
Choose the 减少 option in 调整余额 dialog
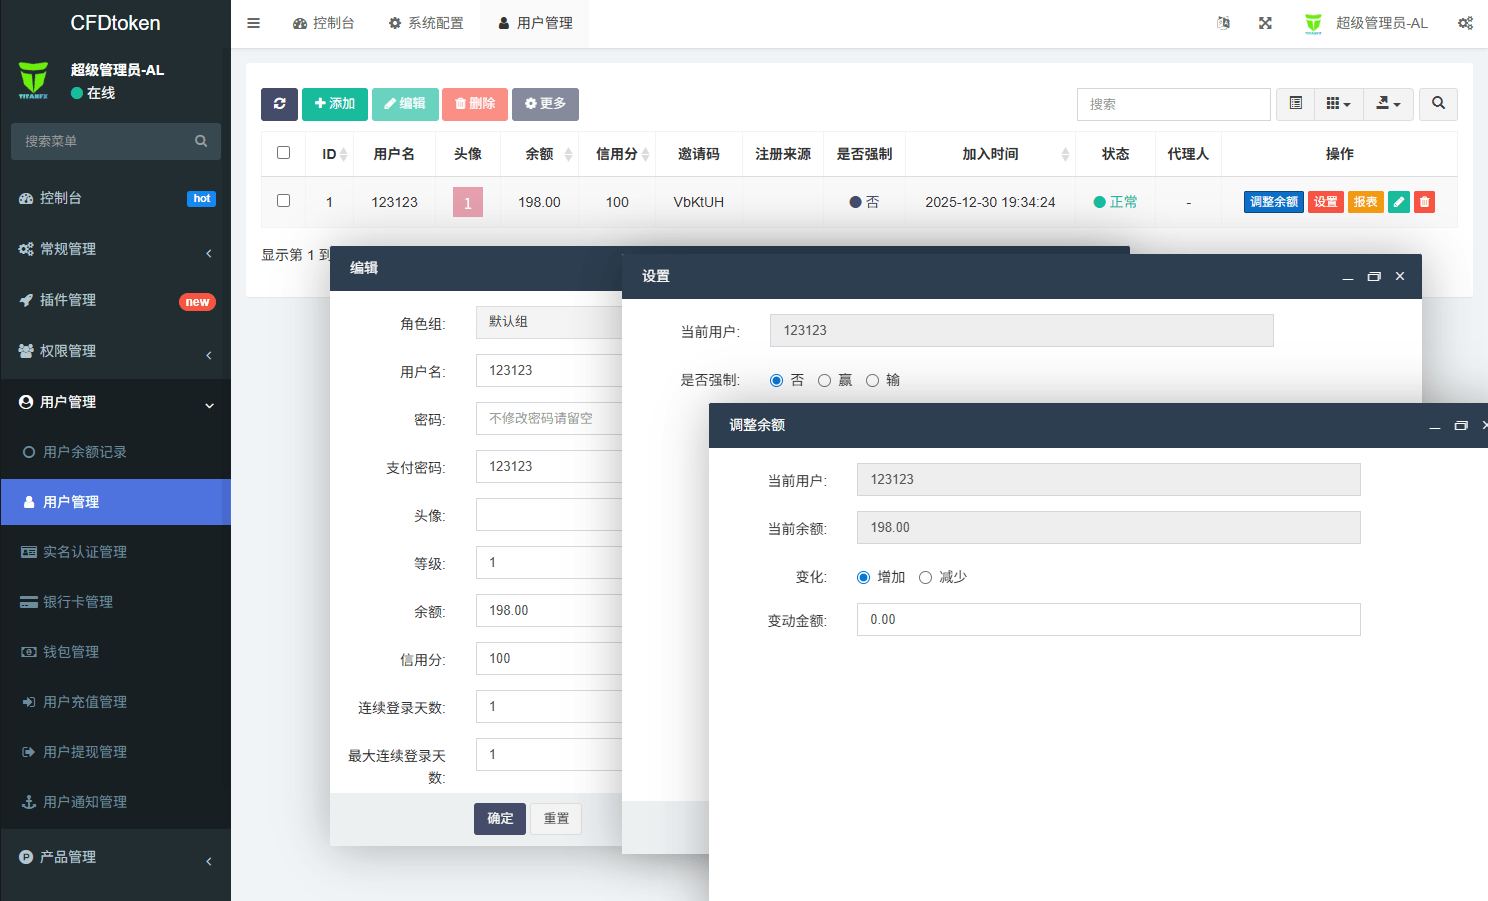[x=925, y=577]
